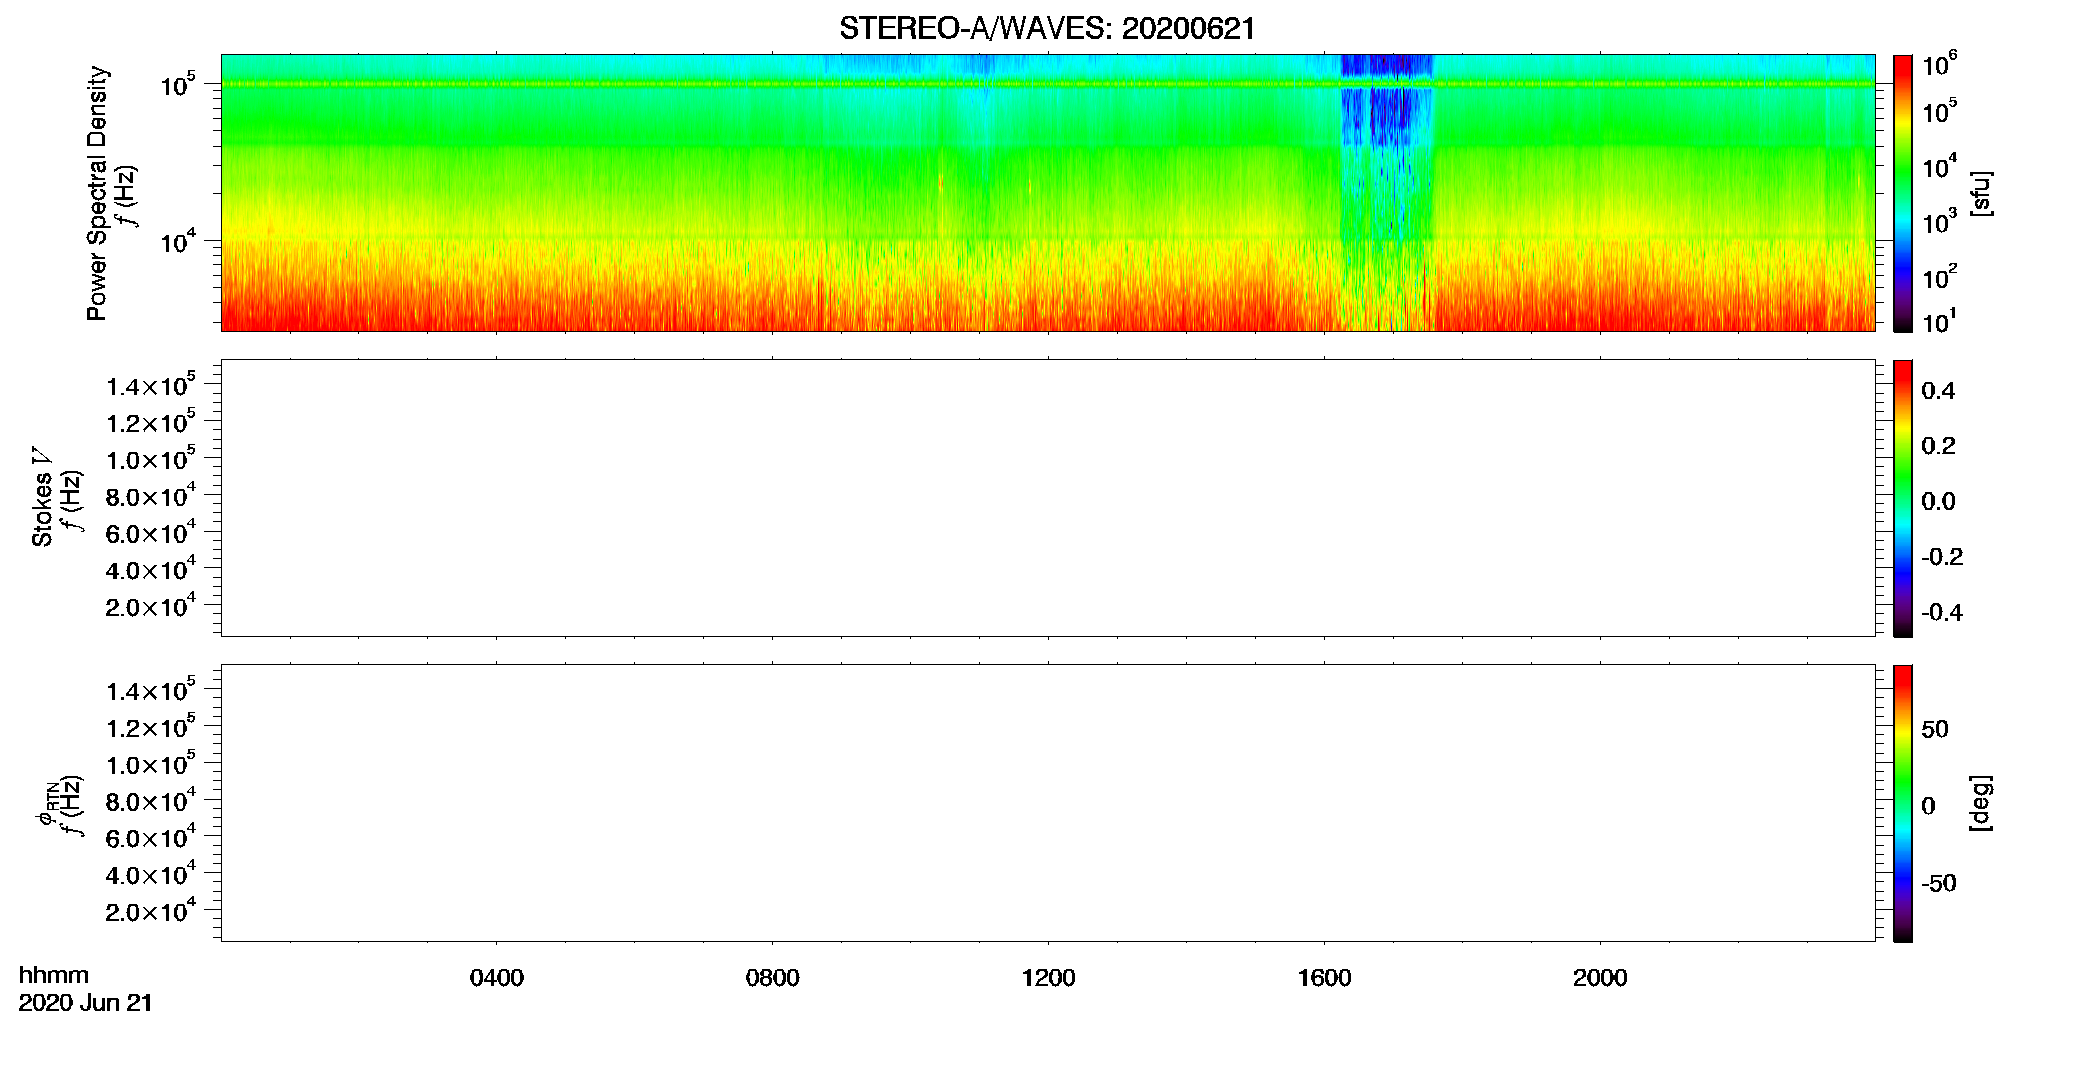The height and width of the screenshot is (1080, 2096).
Task: Click the 10⁴ frequency tick of the spectrogram axis
Action: pos(179,241)
